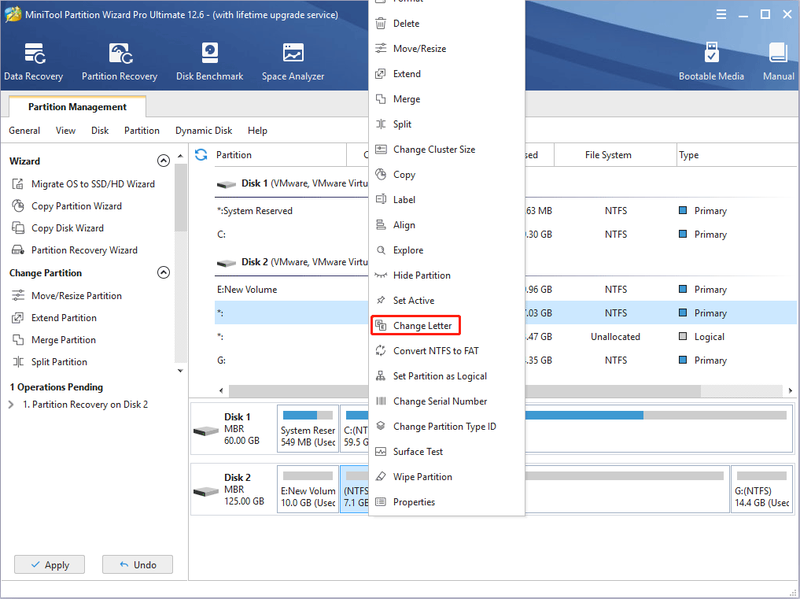The image size is (800, 599).
Task: Click Label in the context menu
Action: tap(446, 199)
